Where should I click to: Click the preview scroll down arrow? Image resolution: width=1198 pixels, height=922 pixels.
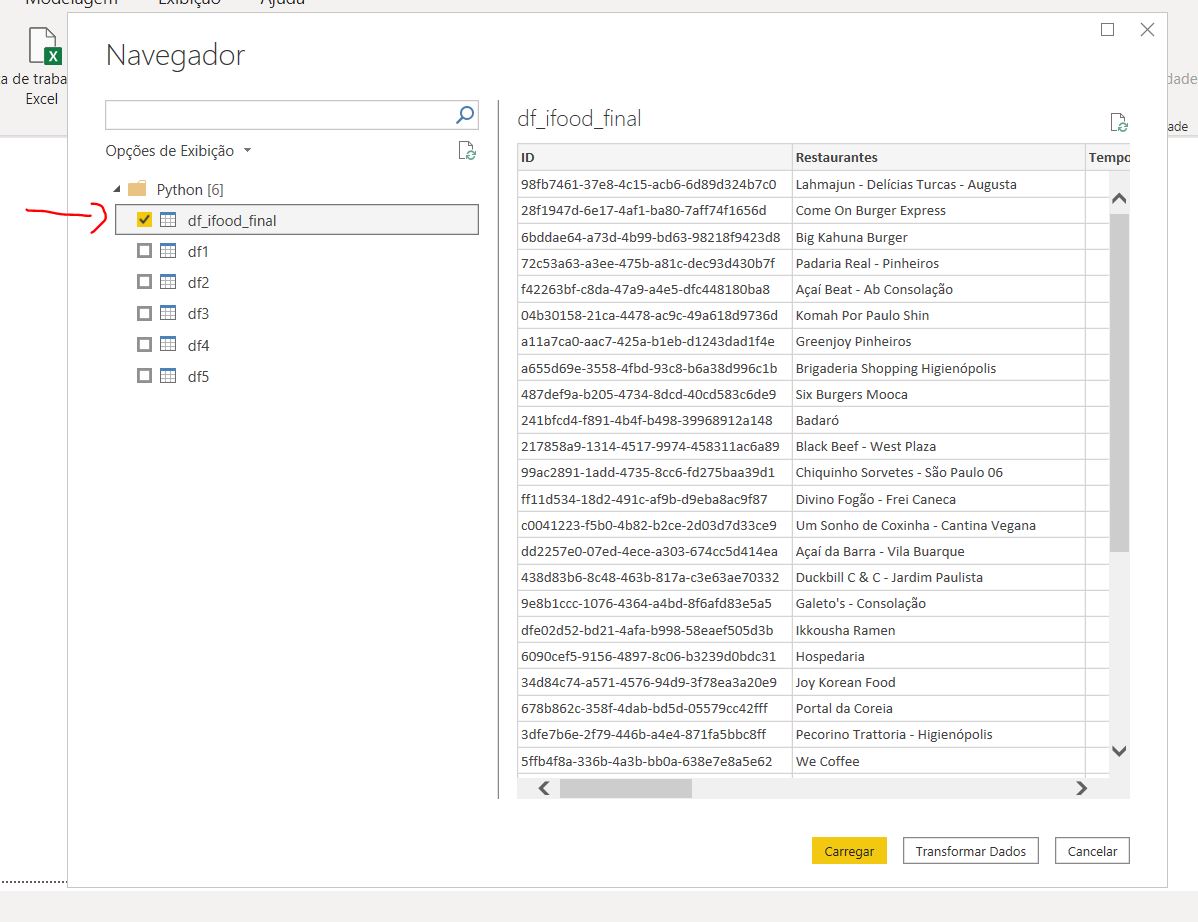tap(1119, 751)
